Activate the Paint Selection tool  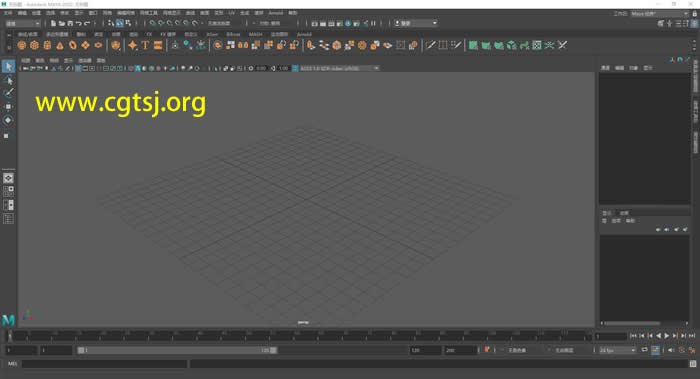[x=8, y=93]
